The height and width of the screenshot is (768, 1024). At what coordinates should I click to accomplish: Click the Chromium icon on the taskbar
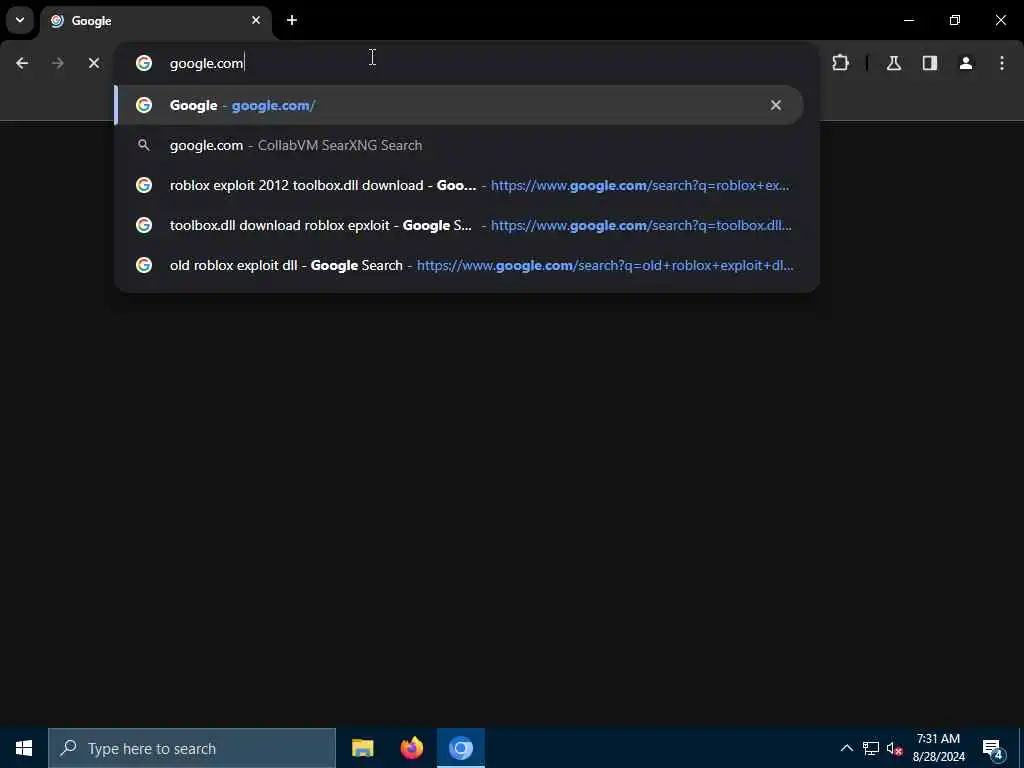[x=461, y=748]
